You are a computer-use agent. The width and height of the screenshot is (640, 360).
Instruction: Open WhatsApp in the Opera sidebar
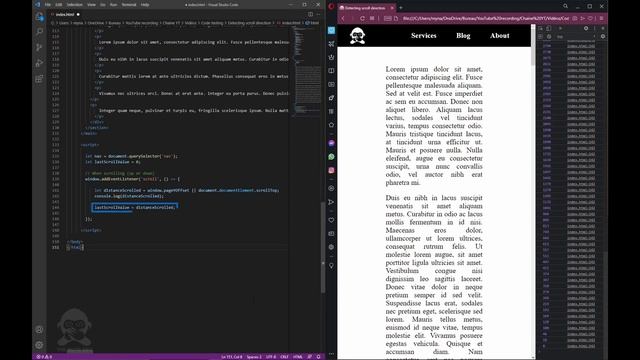331,157
